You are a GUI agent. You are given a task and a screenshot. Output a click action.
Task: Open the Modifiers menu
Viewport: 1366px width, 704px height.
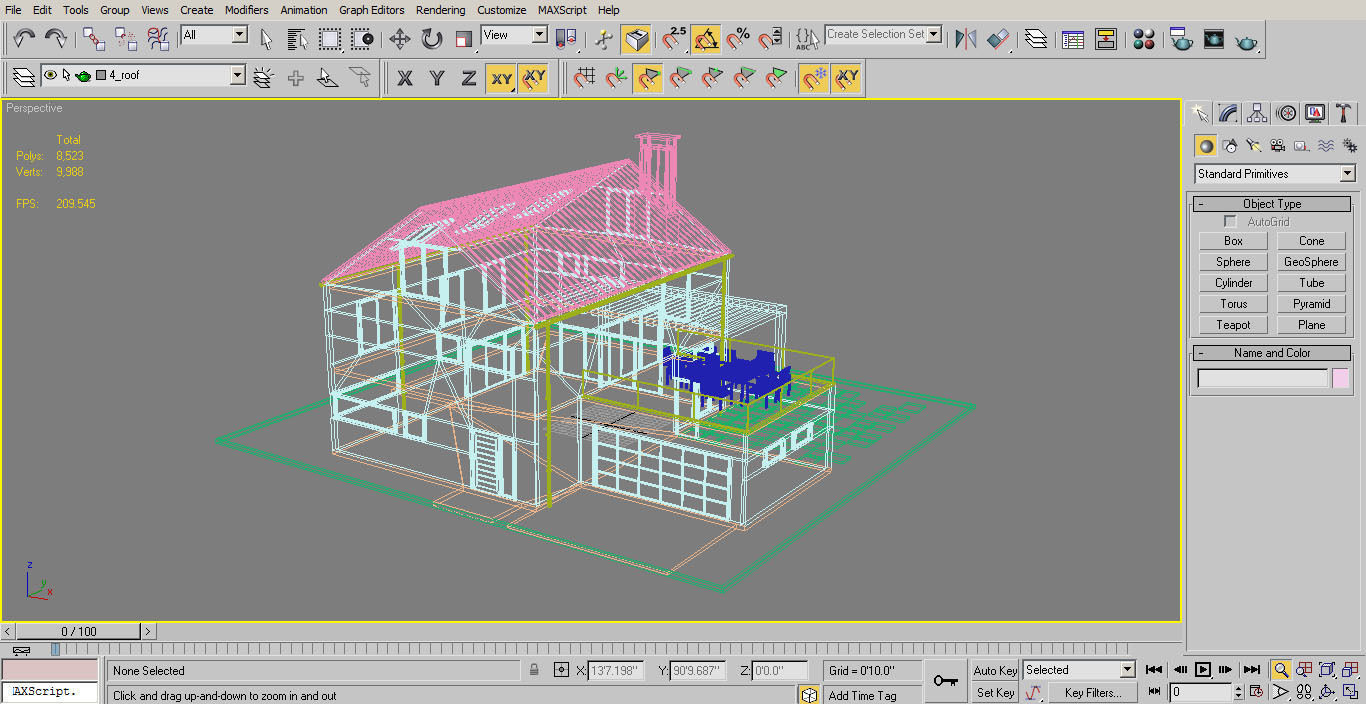click(x=246, y=10)
